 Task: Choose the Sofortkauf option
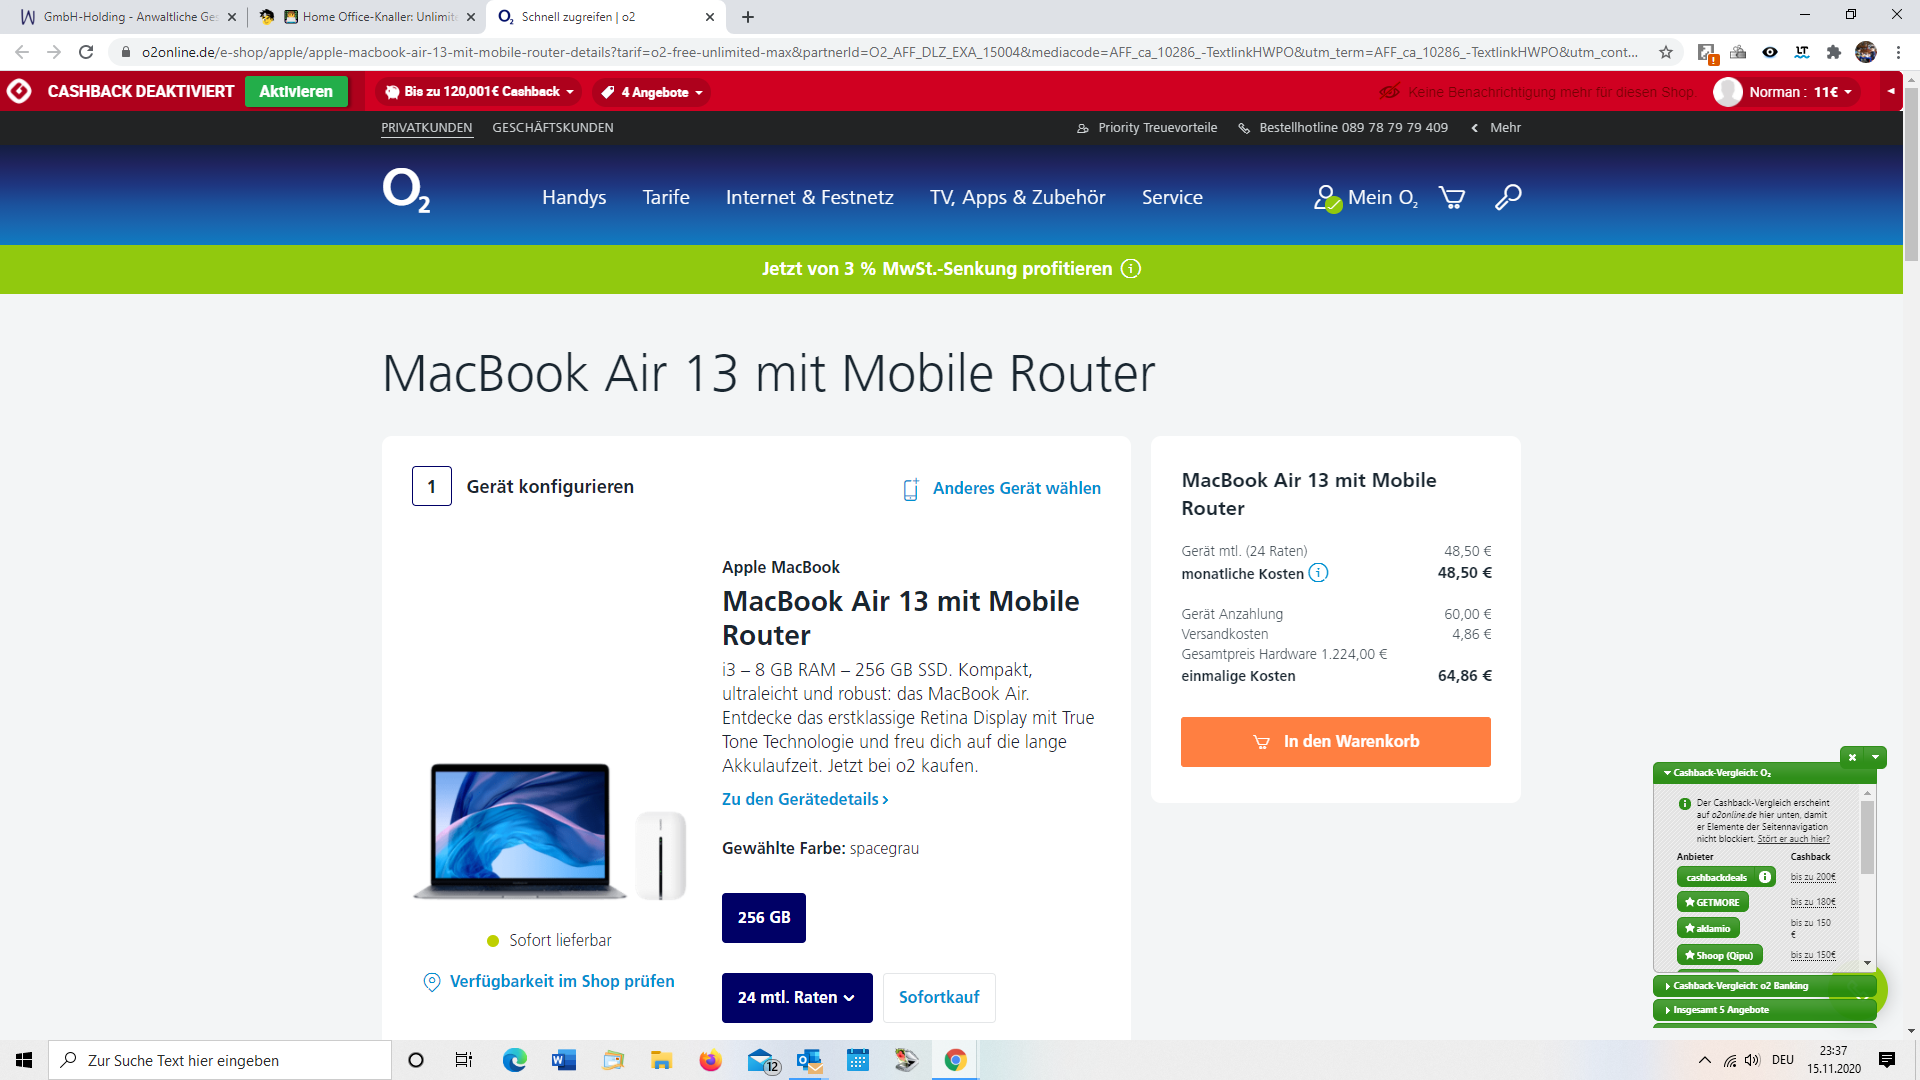click(939, 997)
